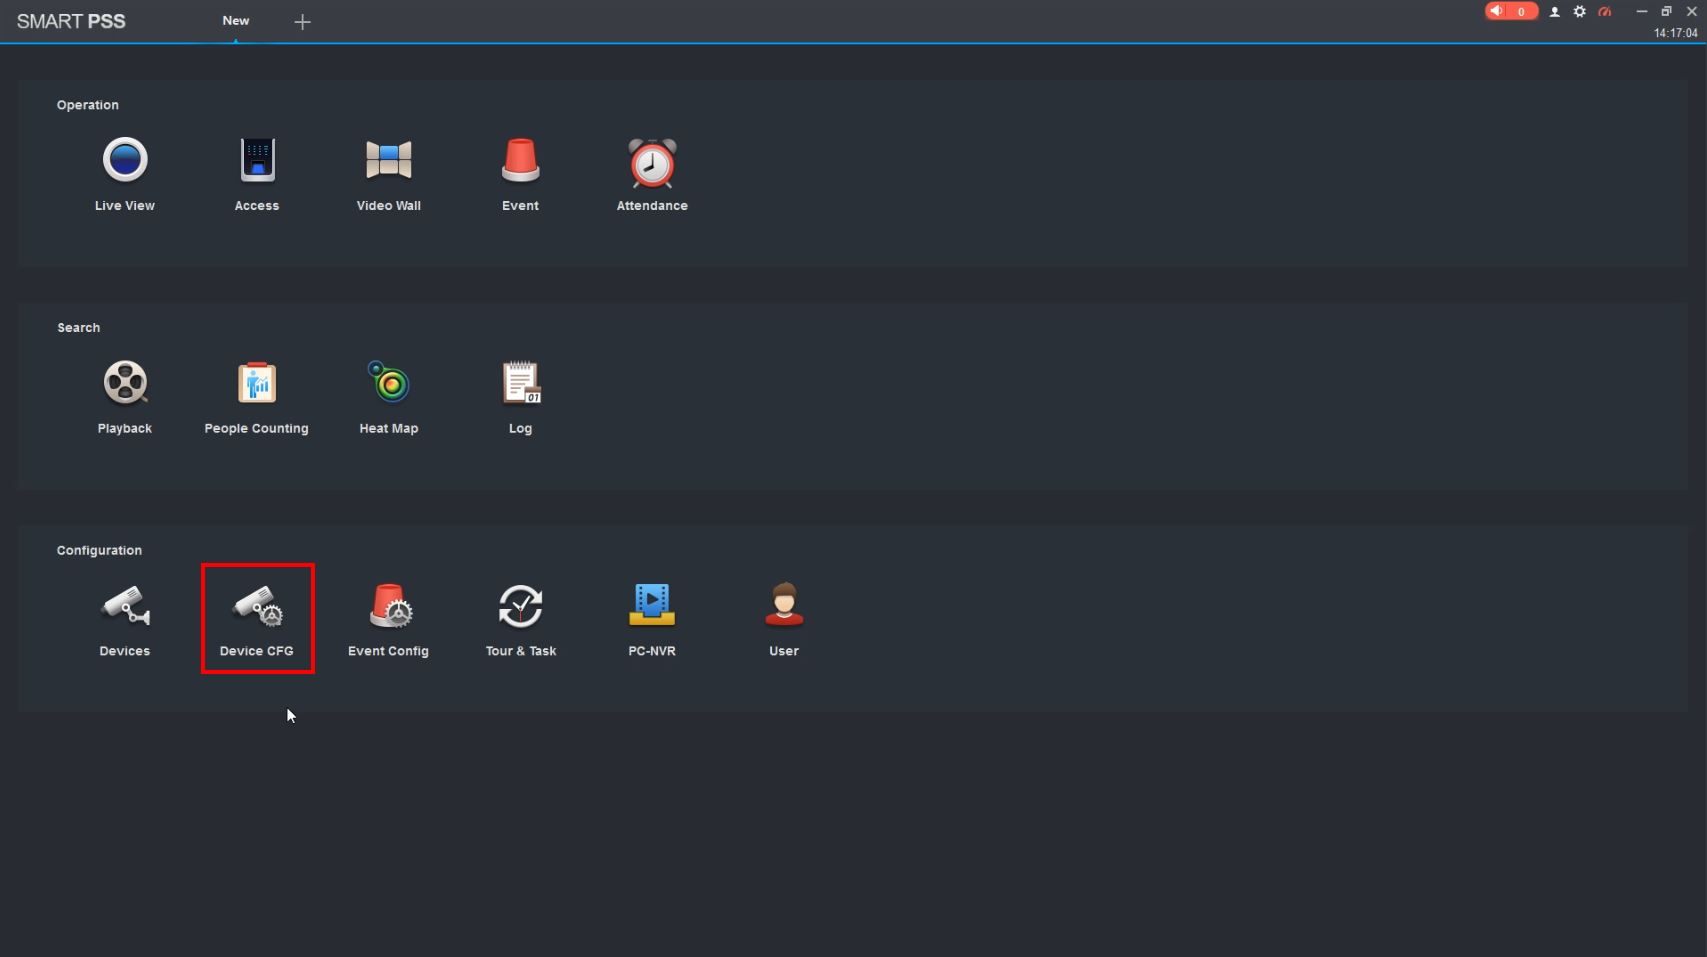Add a new tab with plus button
The height and width of the screenshot is (957, 1707).
pos(302,22)
